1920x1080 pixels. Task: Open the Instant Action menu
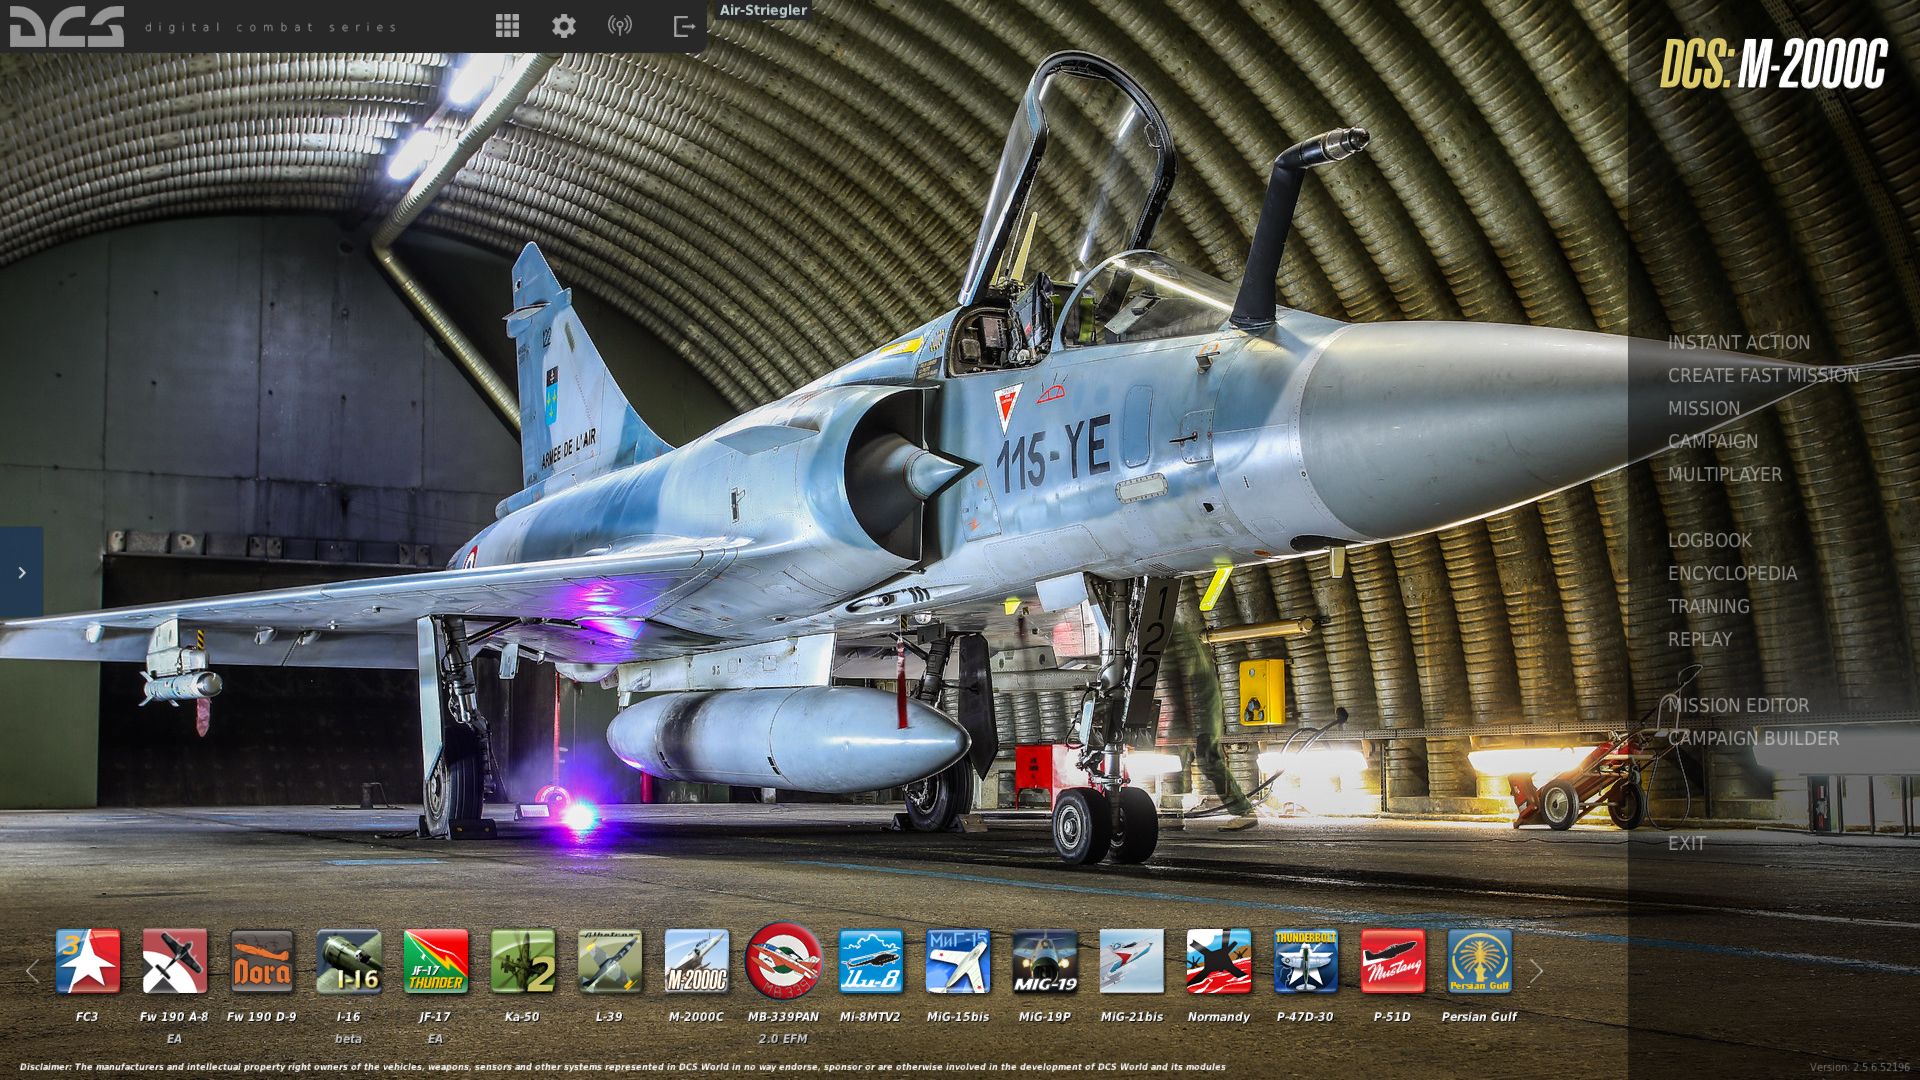[1738, 342]
